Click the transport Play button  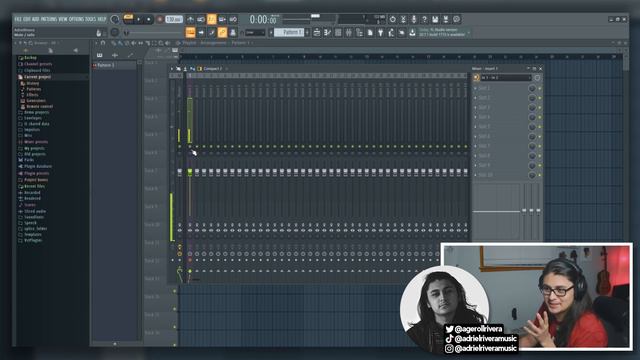click(x=139, y=19)
